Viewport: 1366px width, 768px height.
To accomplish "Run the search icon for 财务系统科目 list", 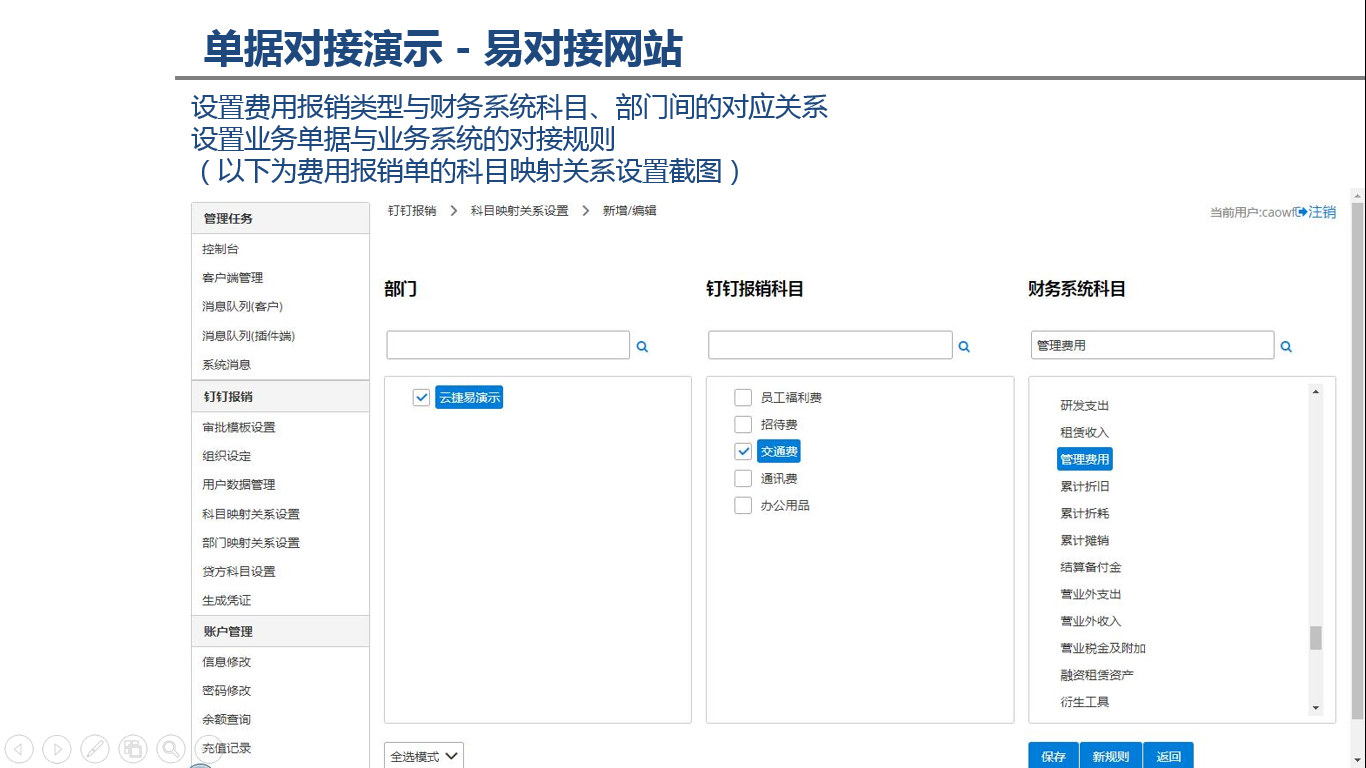I will (x=1287, y=345).
